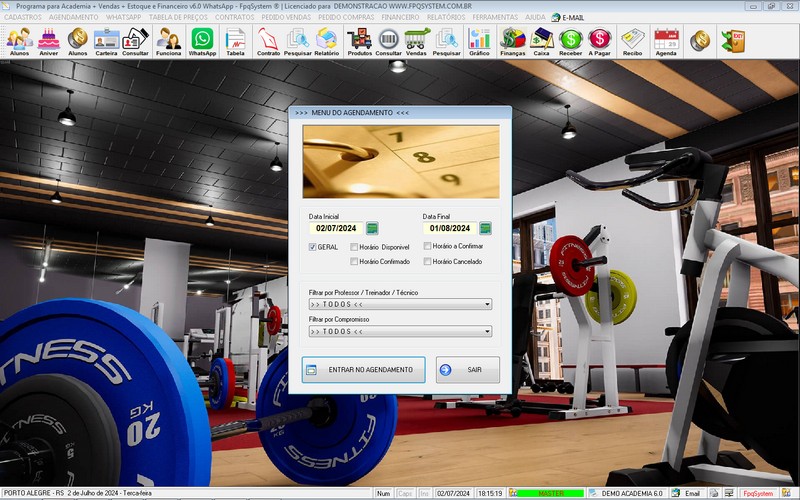This screenshot has width=800, height=500.
Task: Open the Contrato pen icon
Action: point(268,42)
